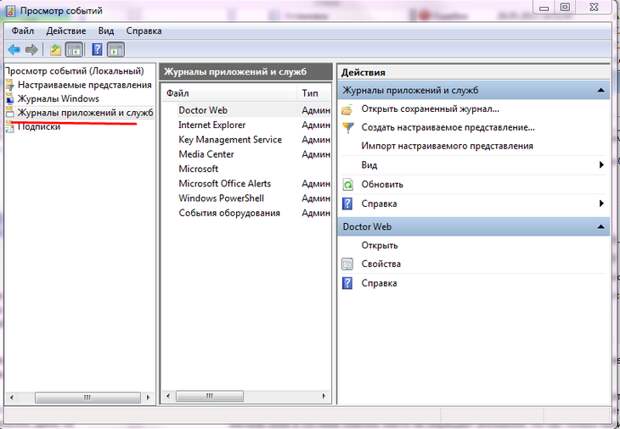Click the blue Help question-mark toolbar icon
The width and height of the screenshot is (620, 429).
click(x=97, y=49)
